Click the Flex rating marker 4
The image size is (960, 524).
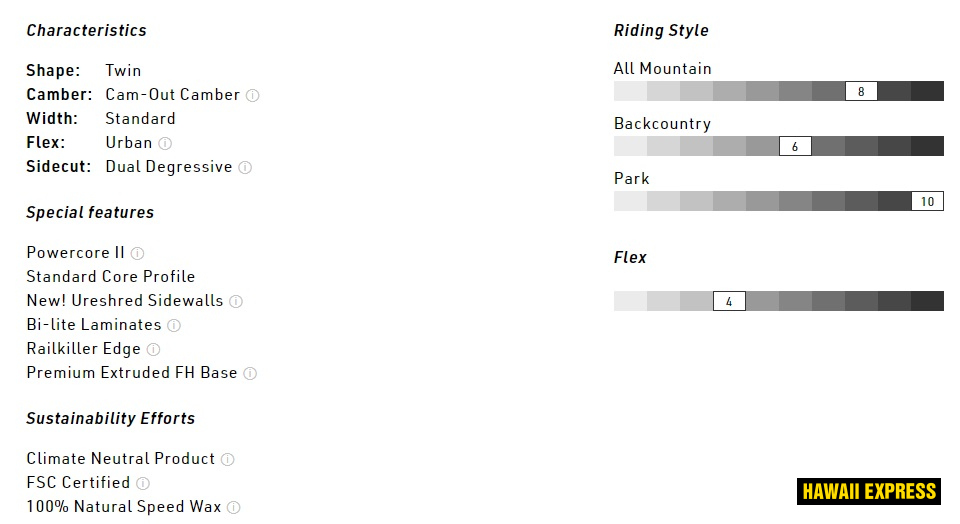click(x=729, y=302)
